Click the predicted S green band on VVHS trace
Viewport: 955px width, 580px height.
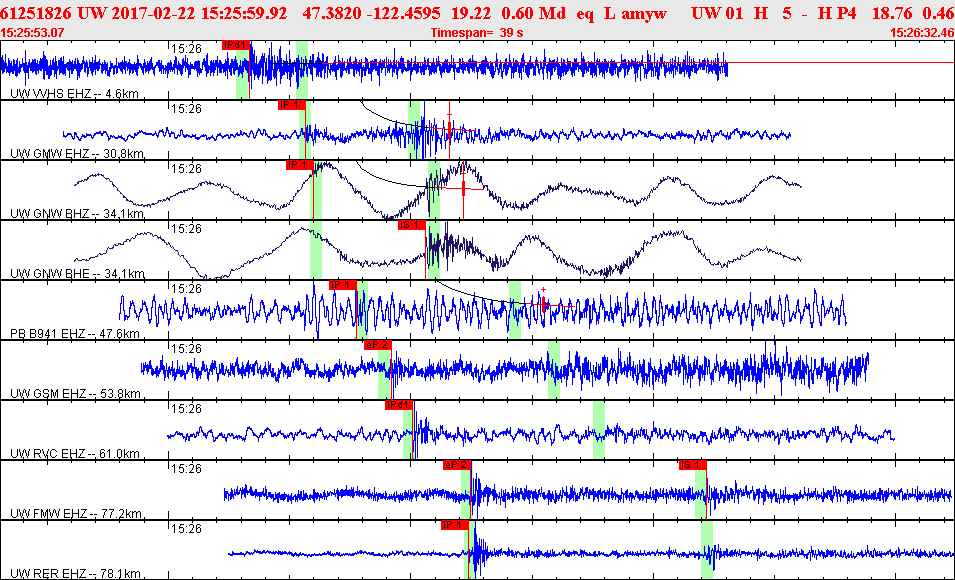(301, 69)
